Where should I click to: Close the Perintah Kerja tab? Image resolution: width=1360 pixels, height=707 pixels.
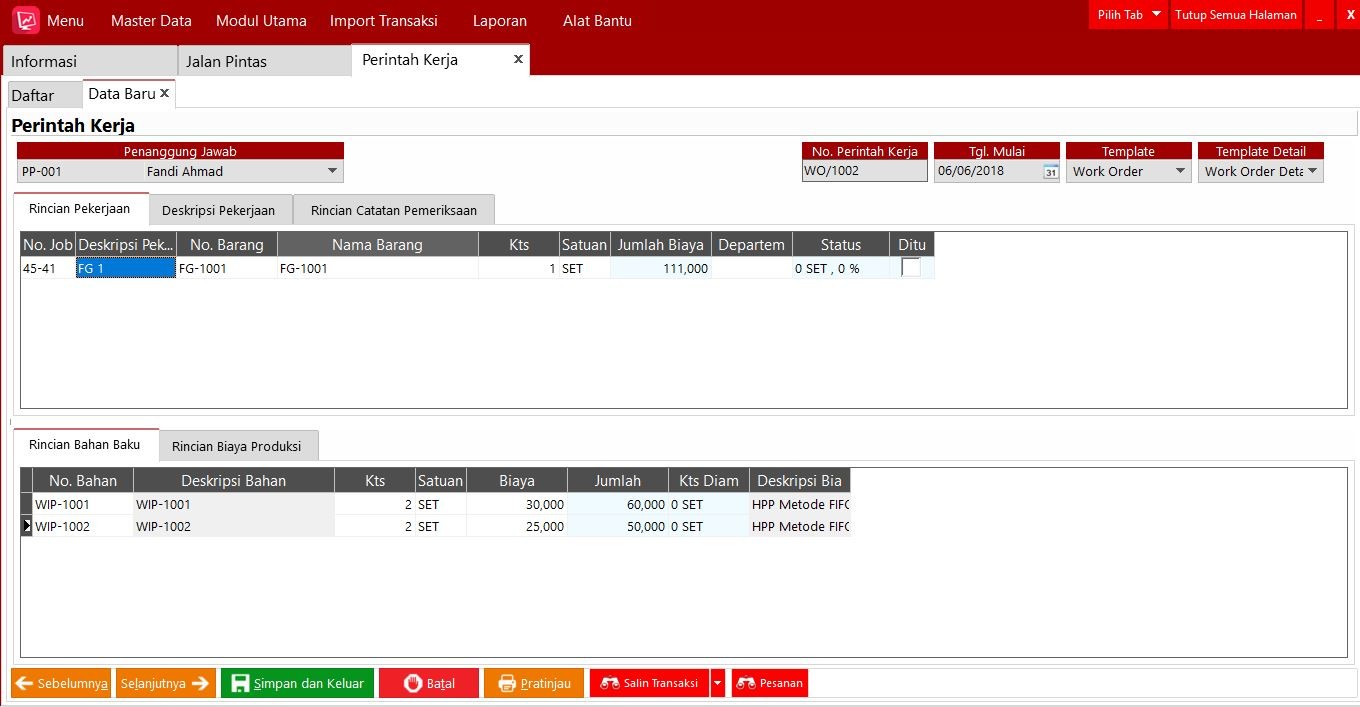(518, 60)
